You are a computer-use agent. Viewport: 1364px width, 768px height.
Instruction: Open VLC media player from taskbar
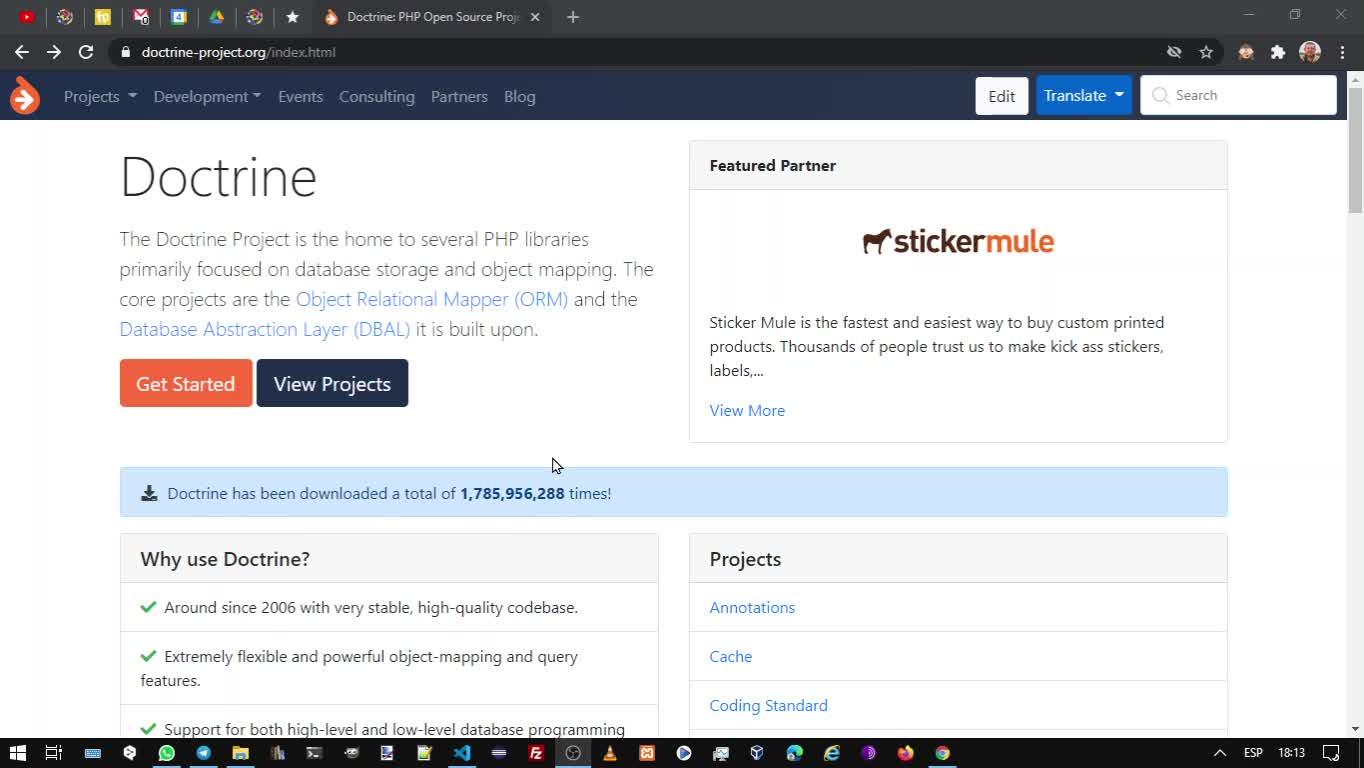[610, 753]
